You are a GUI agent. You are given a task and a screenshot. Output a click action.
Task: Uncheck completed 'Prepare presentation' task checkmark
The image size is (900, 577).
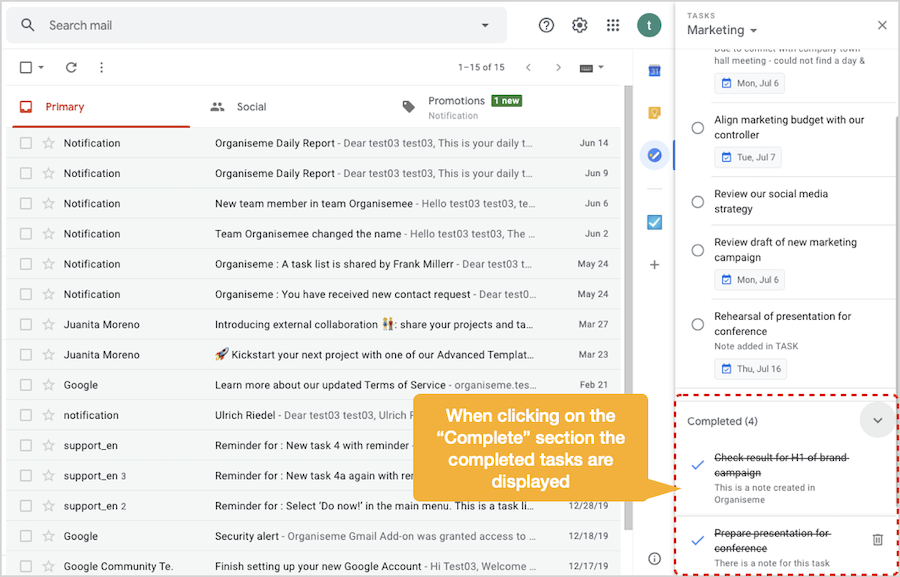[697, 541]
